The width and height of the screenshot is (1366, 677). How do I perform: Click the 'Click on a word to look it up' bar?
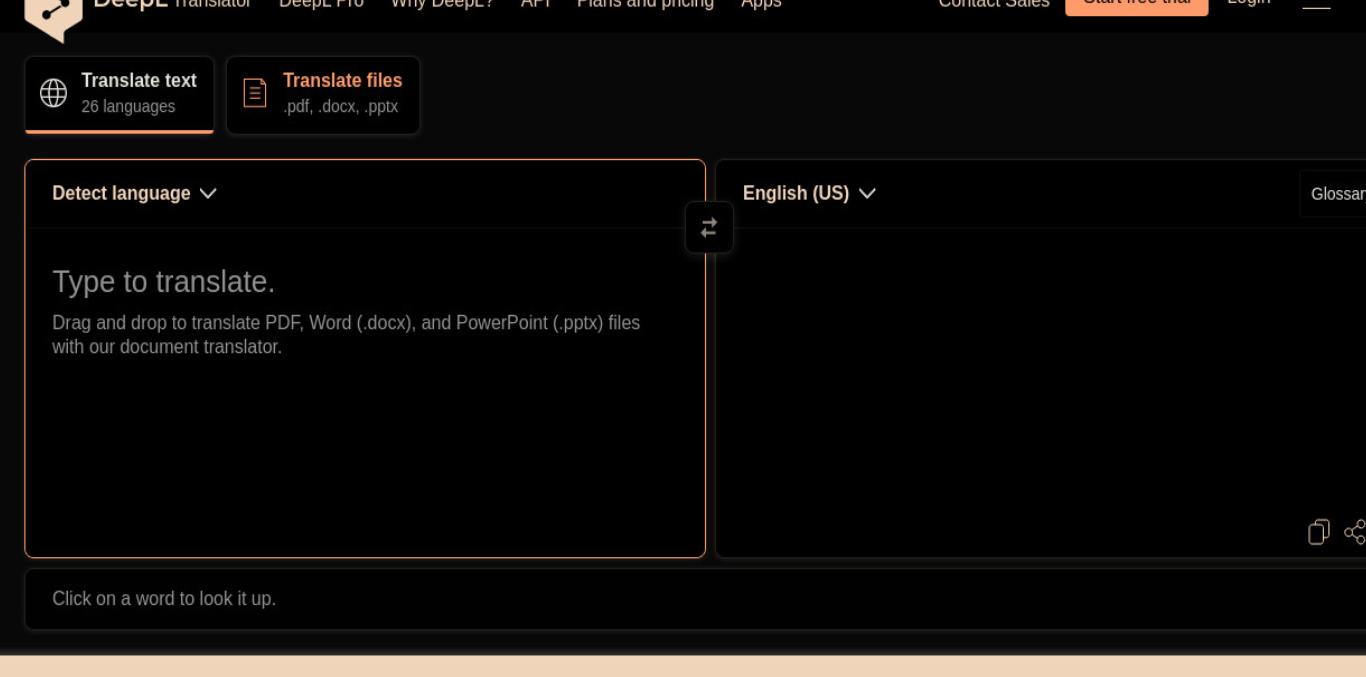coord(695,599)
